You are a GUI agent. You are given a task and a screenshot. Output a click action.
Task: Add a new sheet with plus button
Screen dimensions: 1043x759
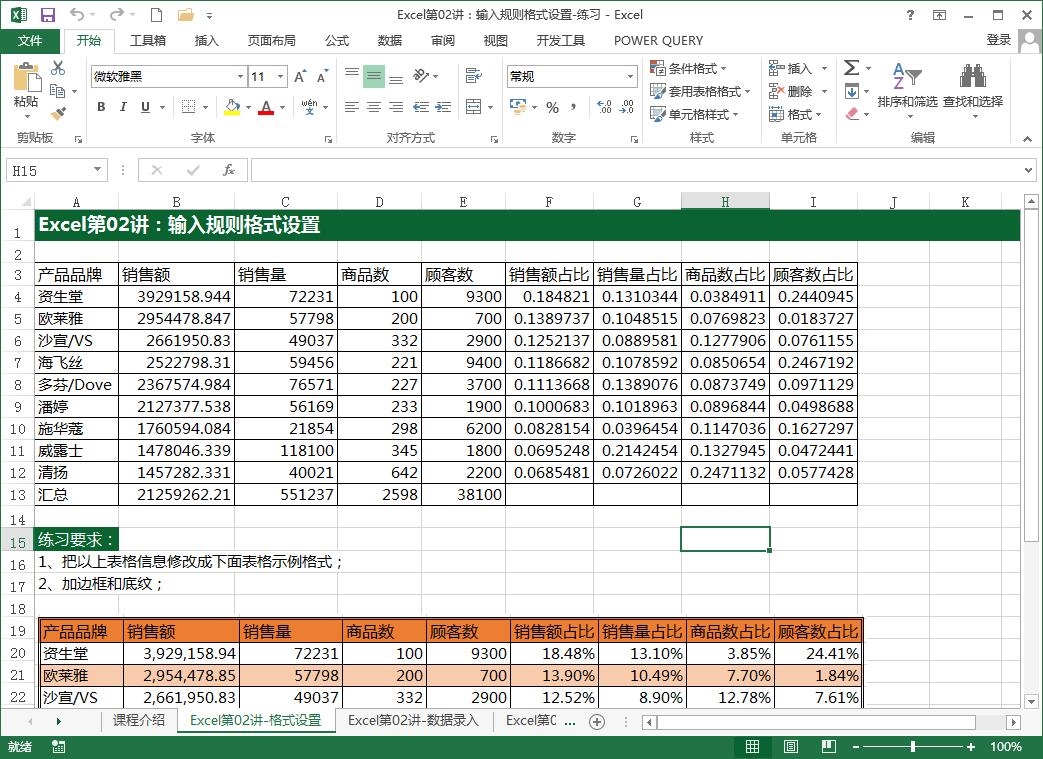(x=597, y=722)
